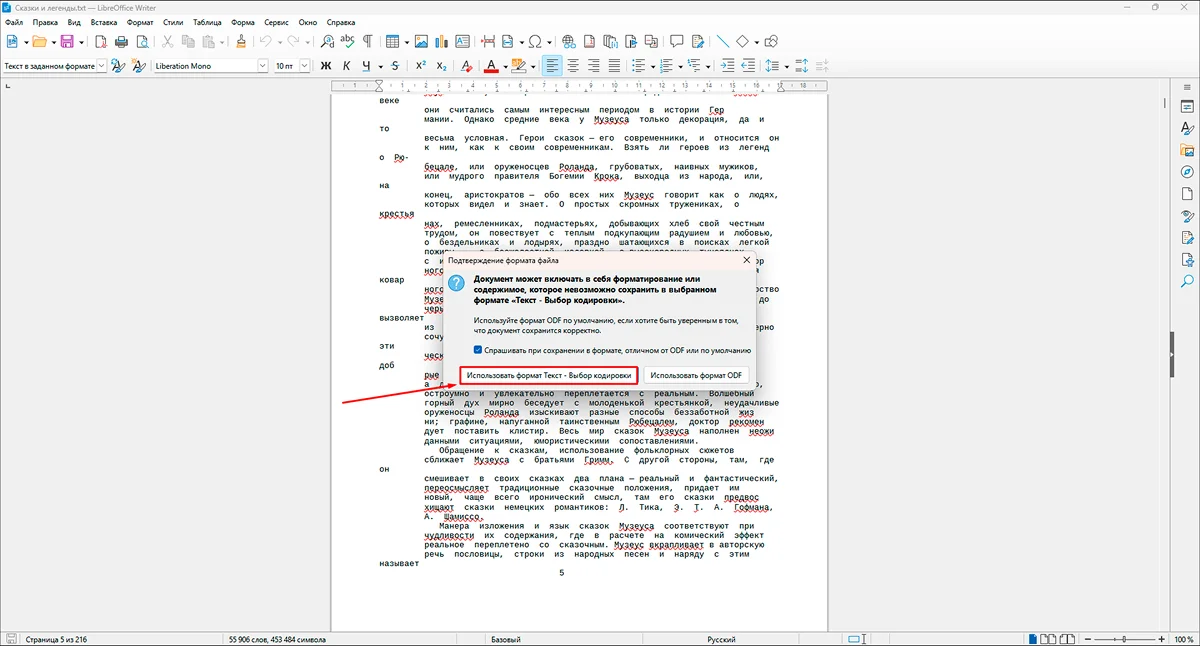
Task: Open the sidebar Properties panel icon
Action: (1188, 106)
